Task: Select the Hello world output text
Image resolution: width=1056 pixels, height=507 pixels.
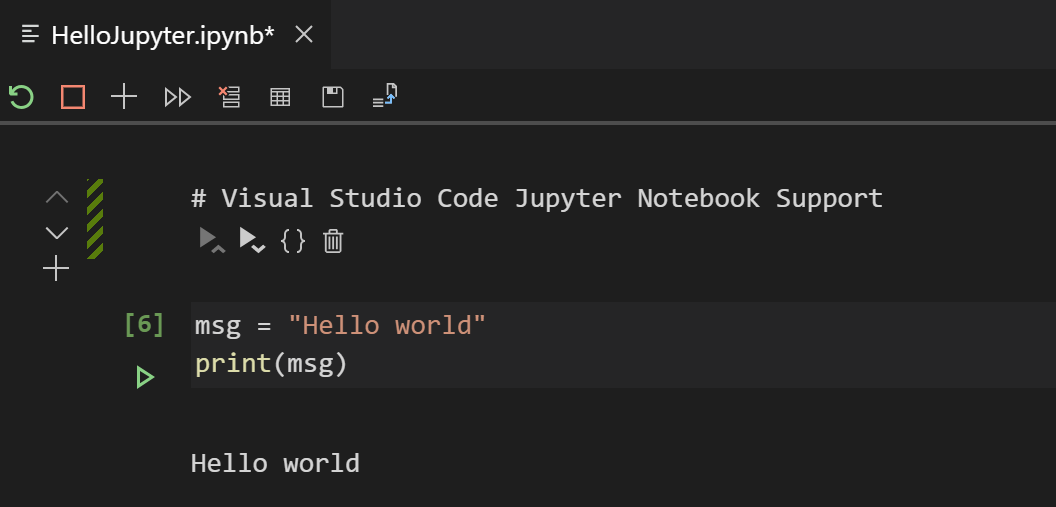Action: pos(275,463)
